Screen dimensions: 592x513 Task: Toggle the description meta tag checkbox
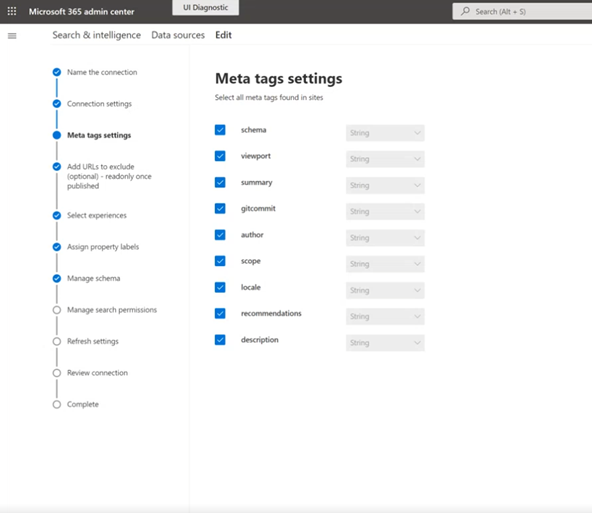pos(220,340)
